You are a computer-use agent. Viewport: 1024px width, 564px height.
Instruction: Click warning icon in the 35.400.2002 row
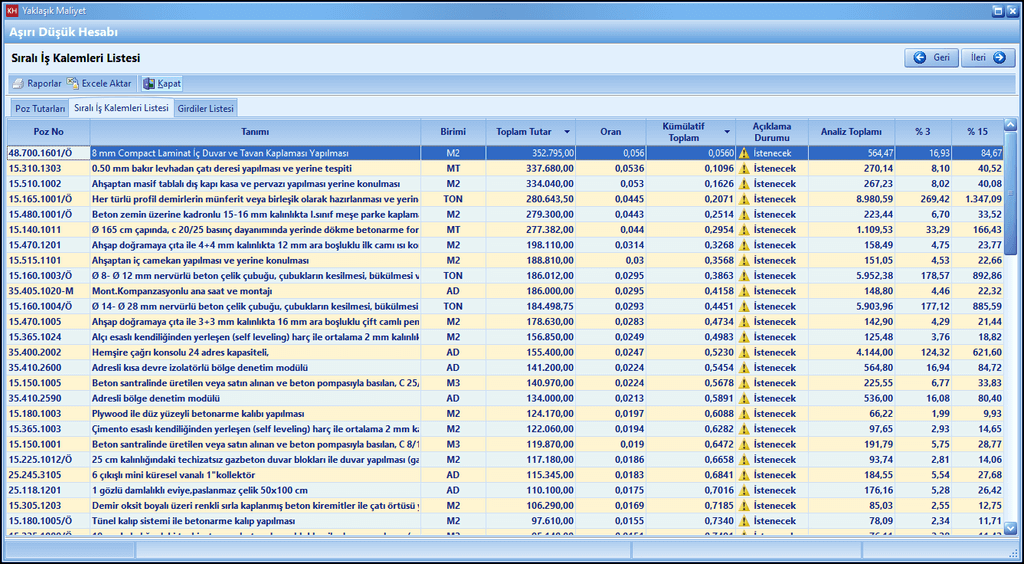pos(743,353)
